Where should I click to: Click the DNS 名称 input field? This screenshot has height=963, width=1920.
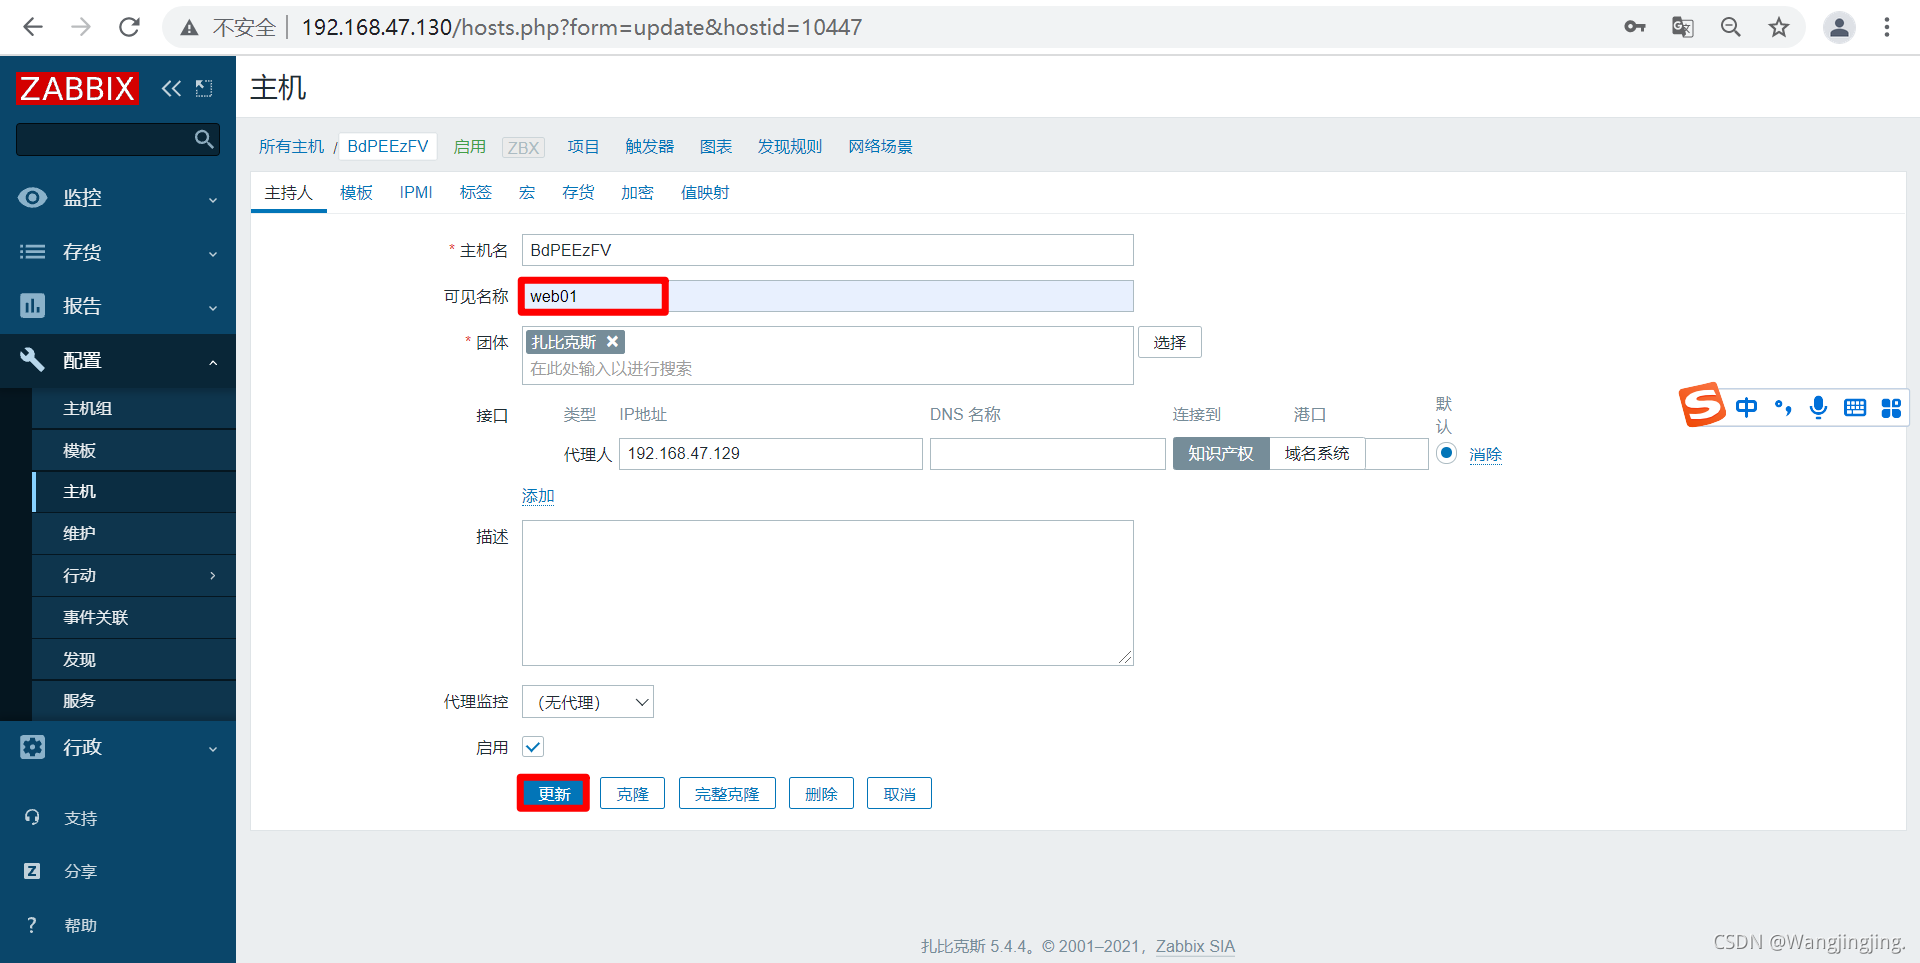1048,454
